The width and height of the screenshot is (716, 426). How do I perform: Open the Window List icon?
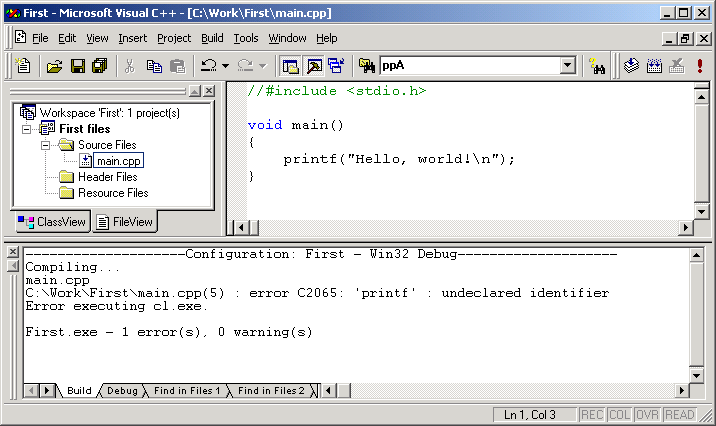pos(336,66)
